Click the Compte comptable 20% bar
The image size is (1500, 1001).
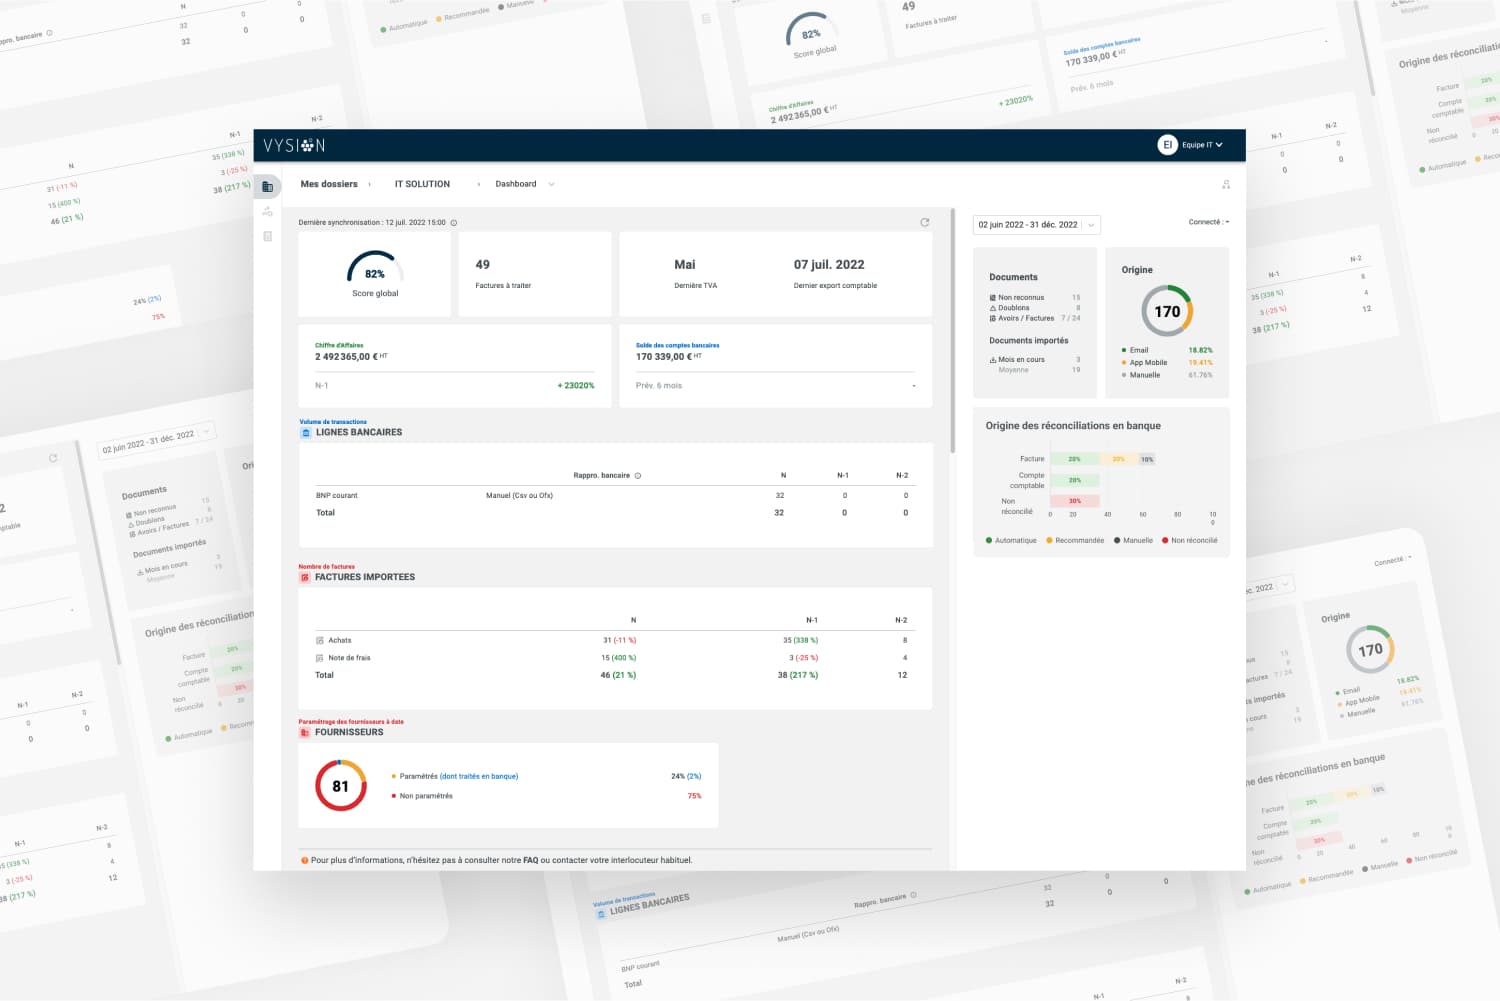(1074, 480)
